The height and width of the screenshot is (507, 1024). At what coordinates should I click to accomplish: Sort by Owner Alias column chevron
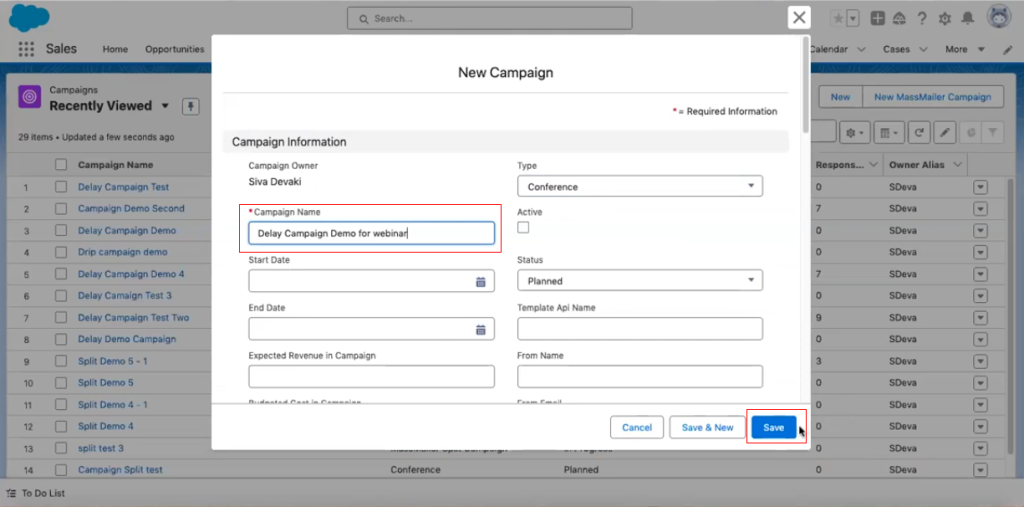957,165
